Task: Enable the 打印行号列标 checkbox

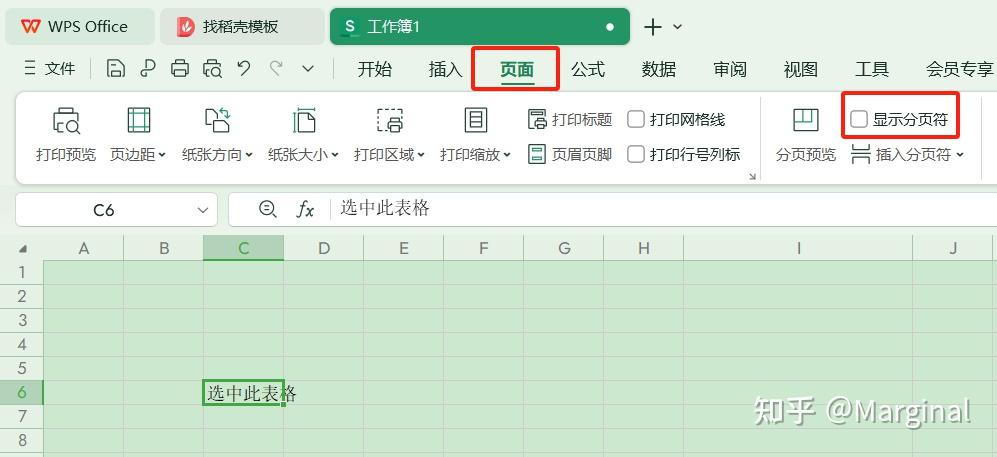Action: tap(636, 154)
